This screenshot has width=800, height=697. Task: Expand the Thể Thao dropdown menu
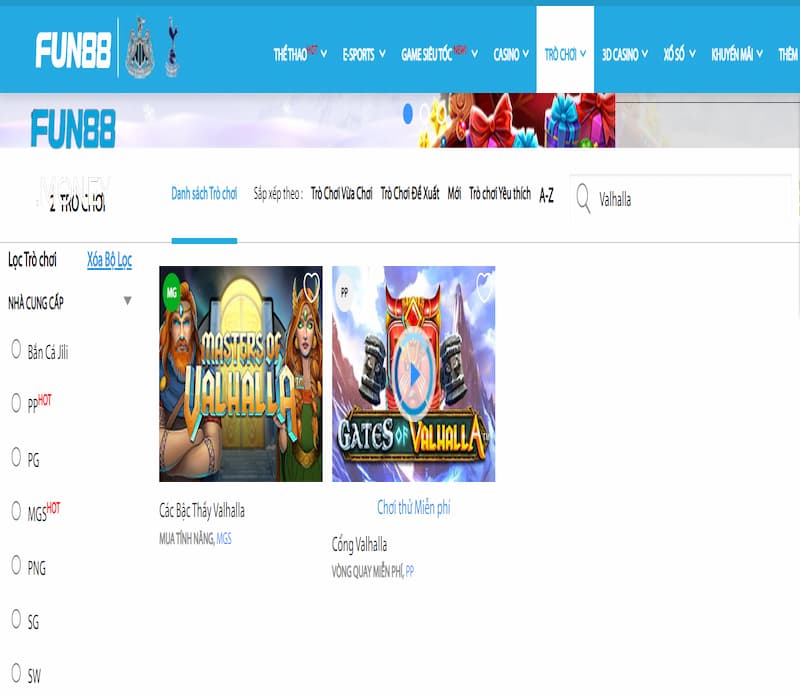coord(301,55)
